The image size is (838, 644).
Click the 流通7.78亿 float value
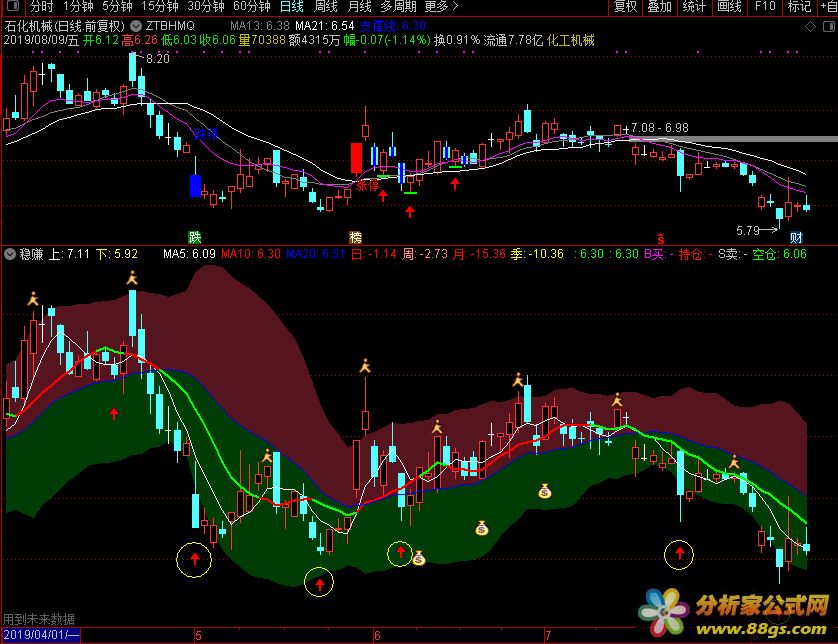point(513,40)
